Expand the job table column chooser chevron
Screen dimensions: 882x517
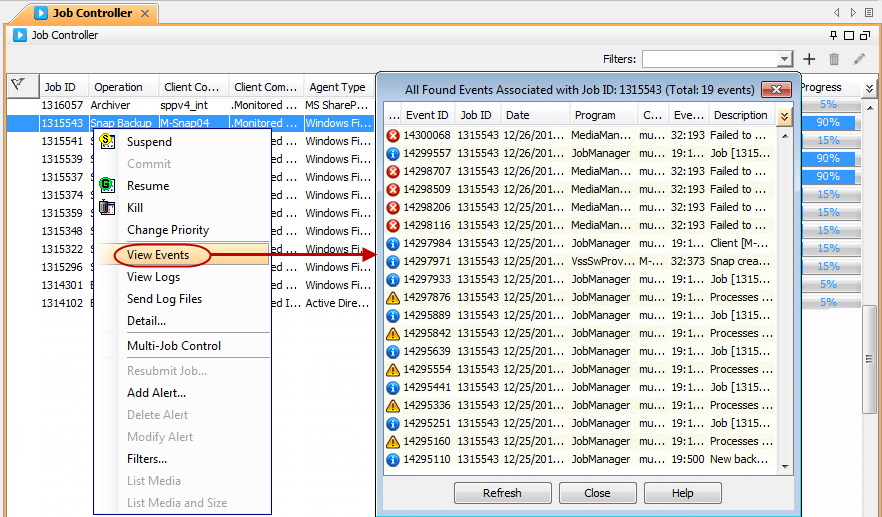click(869, 88)
